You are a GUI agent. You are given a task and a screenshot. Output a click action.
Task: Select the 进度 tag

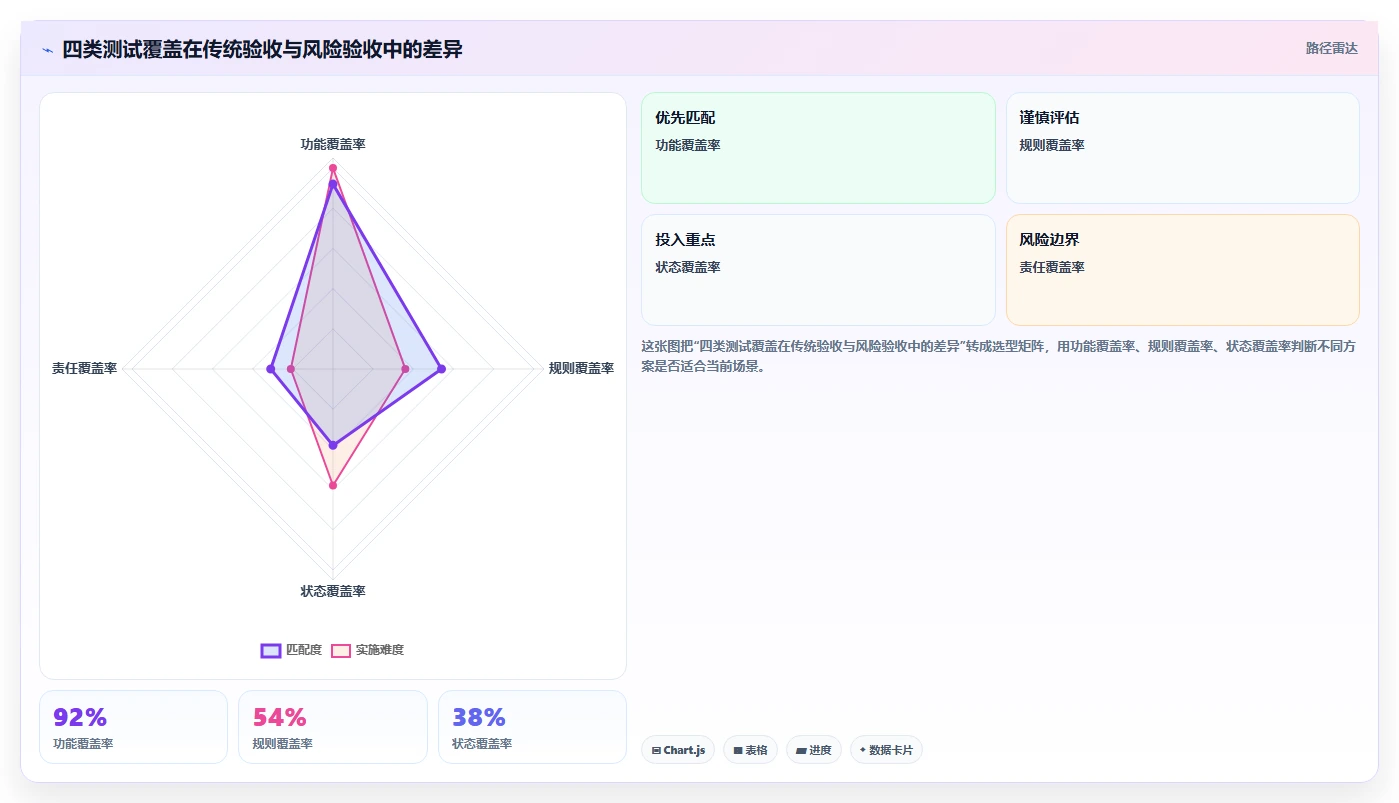click(x=814, y=750)
